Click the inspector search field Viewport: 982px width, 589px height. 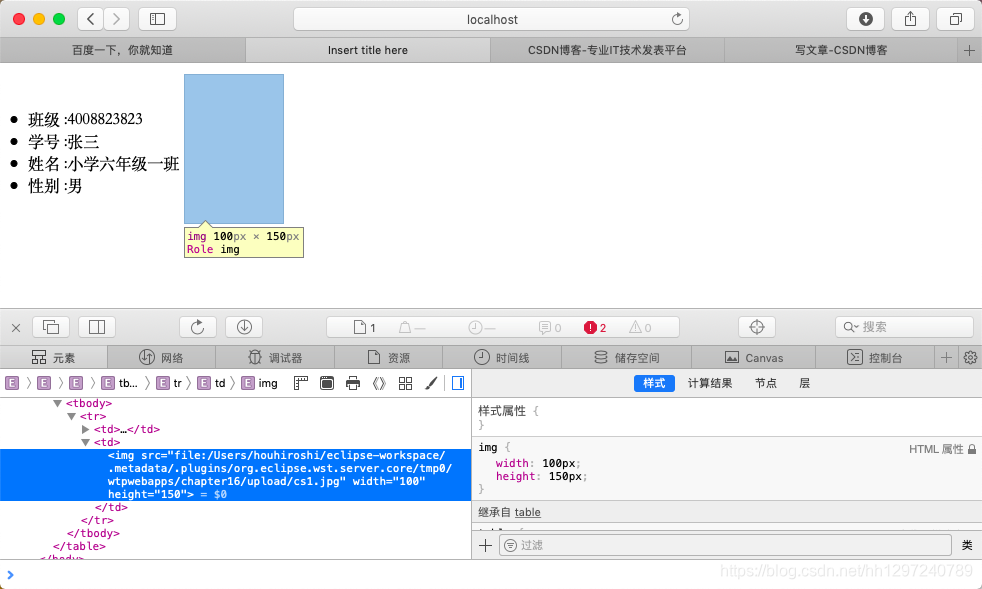(904, 327)
